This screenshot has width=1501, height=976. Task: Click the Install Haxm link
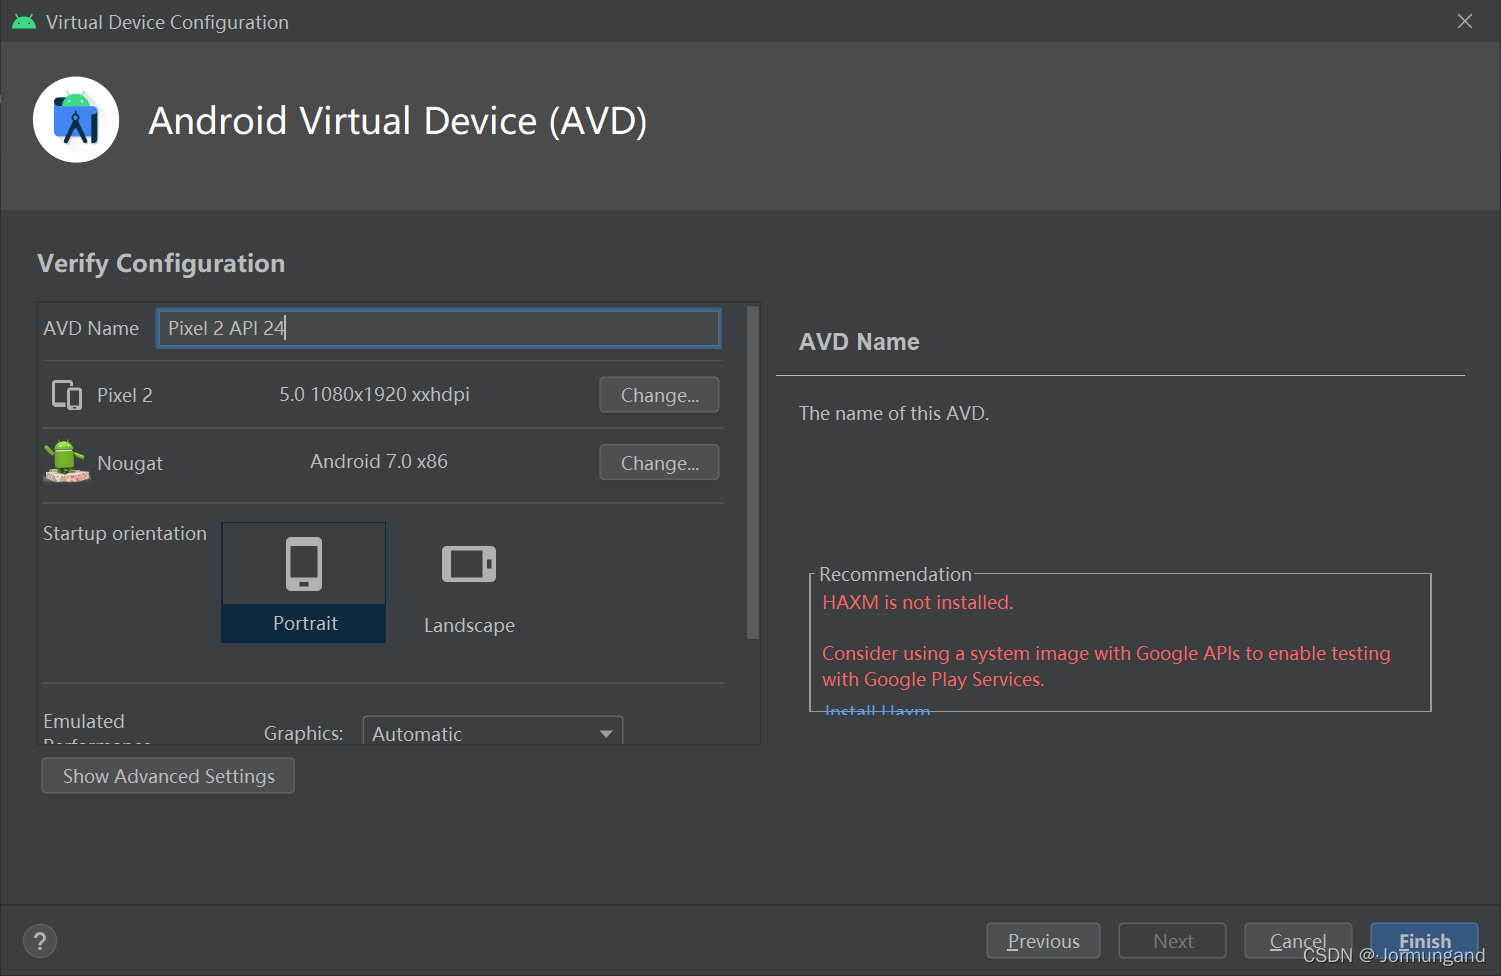(877, 710)
